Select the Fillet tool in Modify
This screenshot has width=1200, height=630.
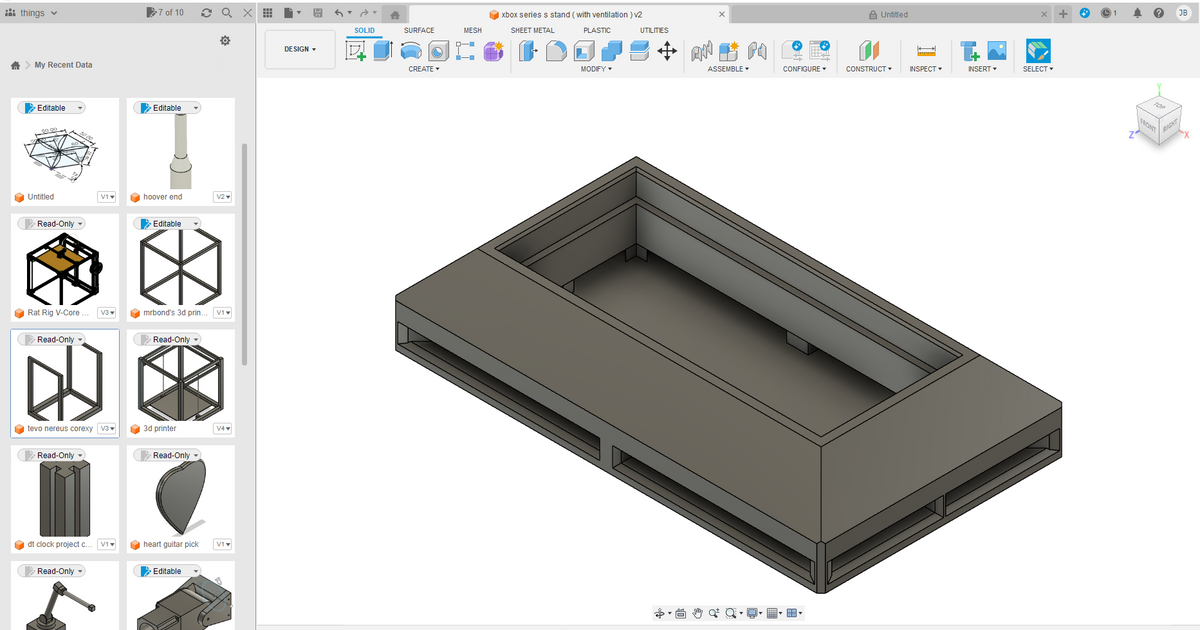(556, 48)
